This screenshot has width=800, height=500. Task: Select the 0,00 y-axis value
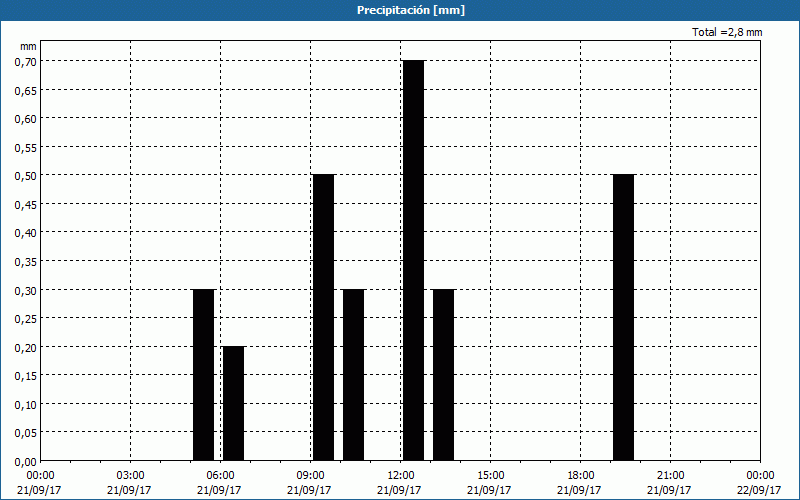click(x=26, y=462)
